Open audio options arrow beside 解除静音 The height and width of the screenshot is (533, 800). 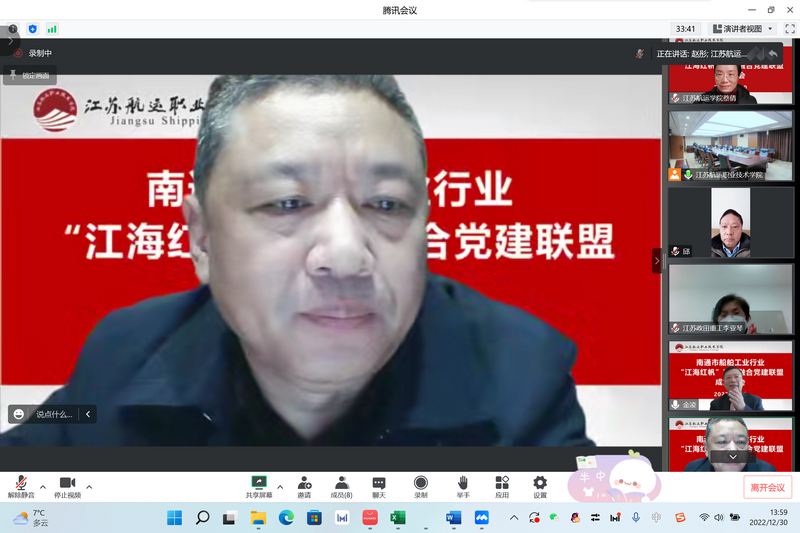tap(43, 487)
